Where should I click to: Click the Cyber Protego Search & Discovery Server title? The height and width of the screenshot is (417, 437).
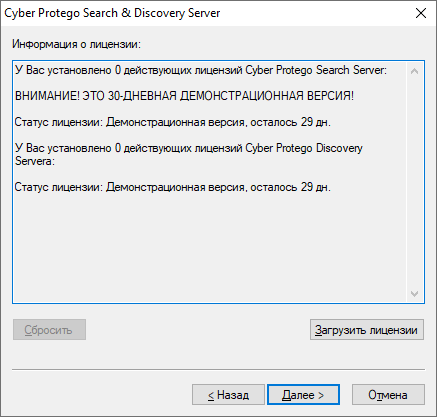pos(112,13)
